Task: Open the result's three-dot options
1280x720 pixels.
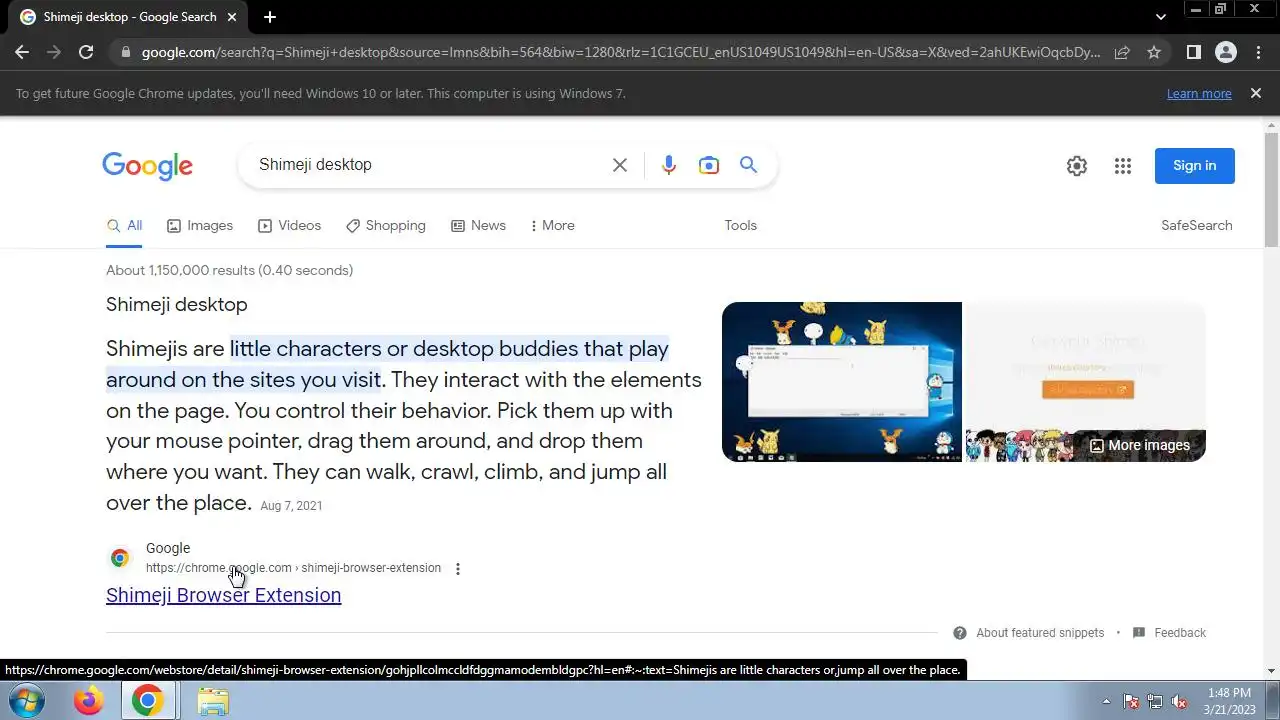Action: [458, 569]
